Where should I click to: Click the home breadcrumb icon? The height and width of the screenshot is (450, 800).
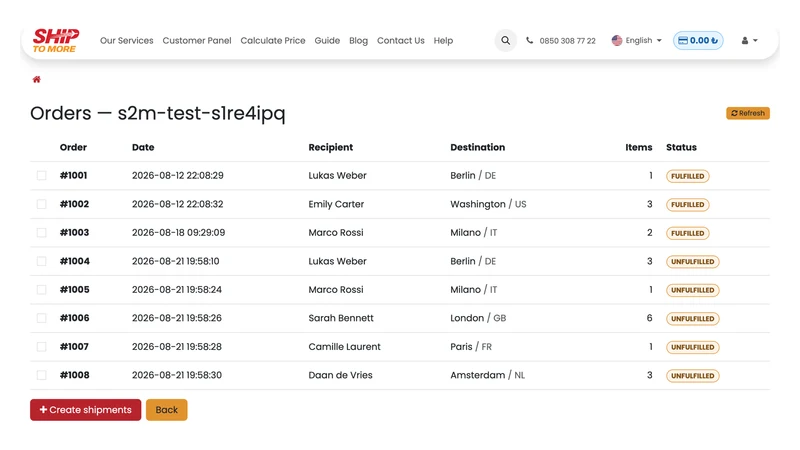pyautogui.click(x=36, y=79)
